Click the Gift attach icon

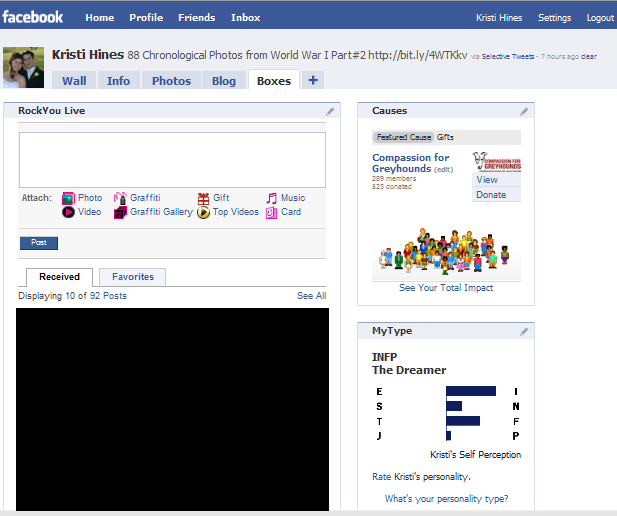(203, 198)
